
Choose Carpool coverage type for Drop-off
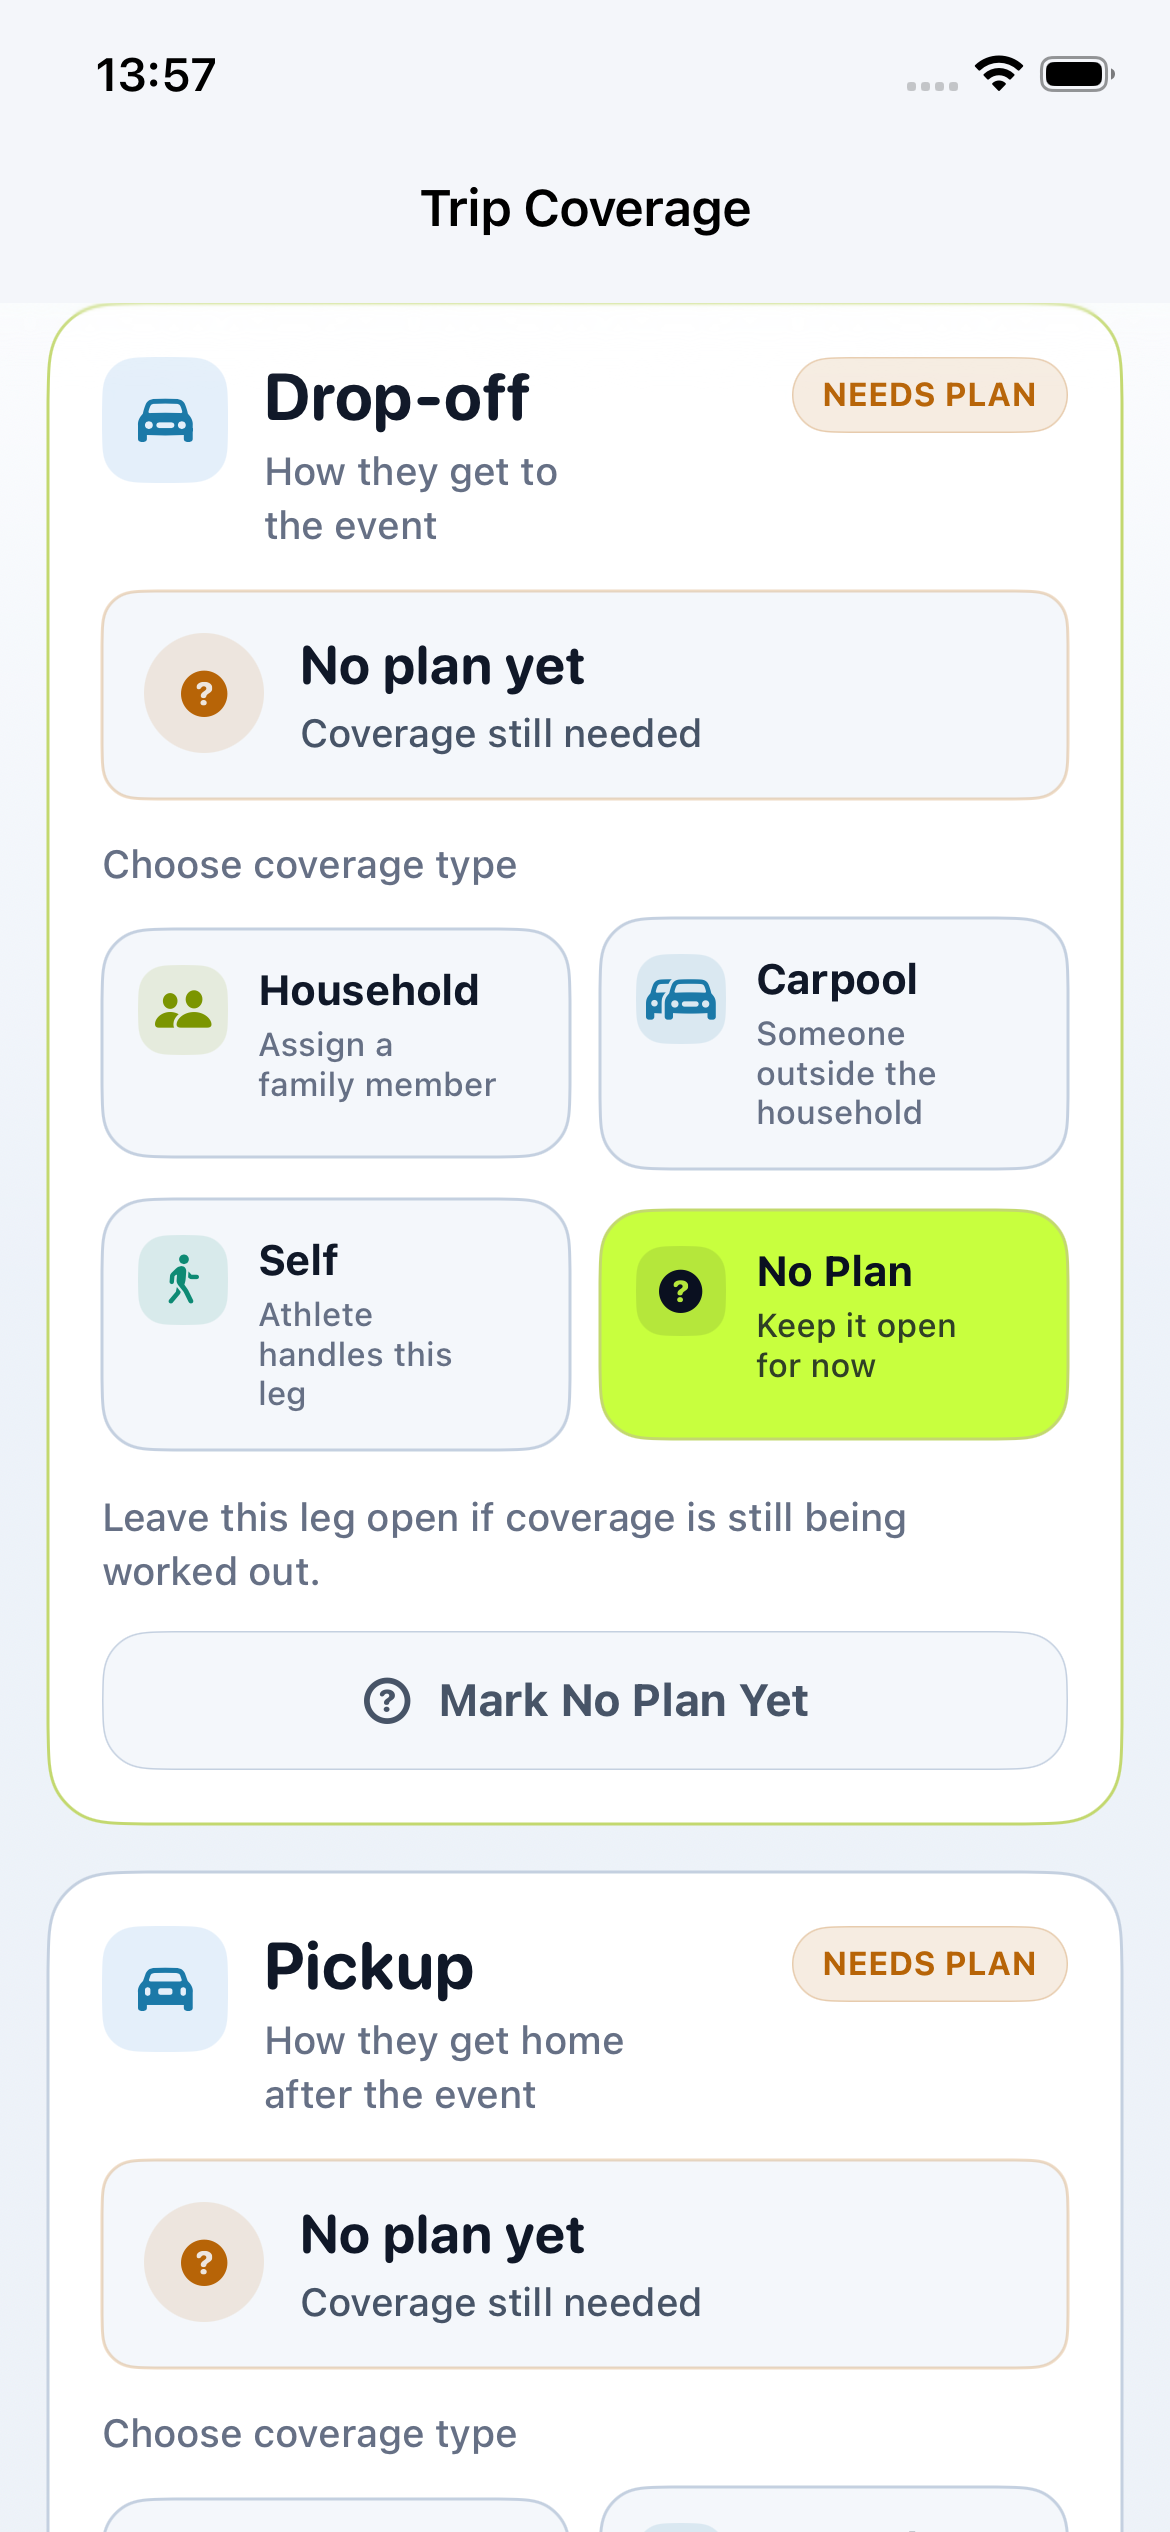click(834, 1043)
